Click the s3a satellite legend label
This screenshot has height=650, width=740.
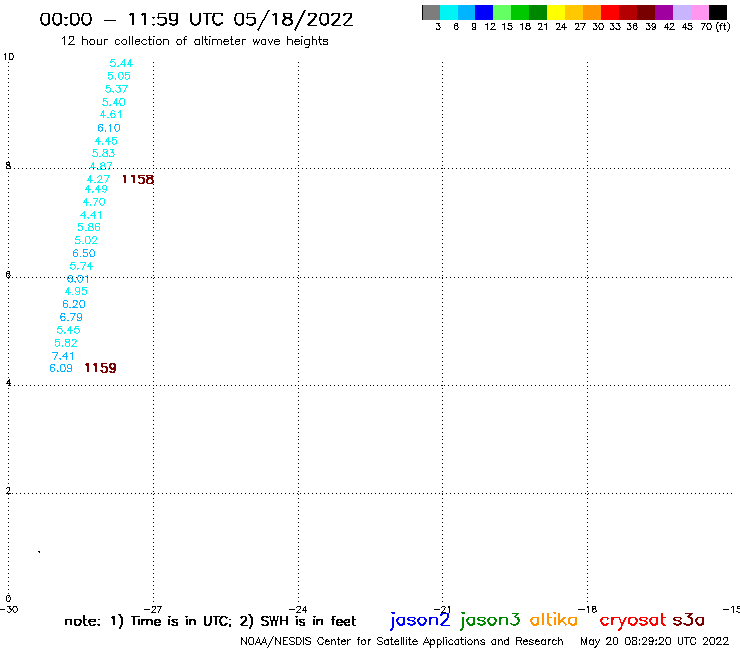pos(689,620)
